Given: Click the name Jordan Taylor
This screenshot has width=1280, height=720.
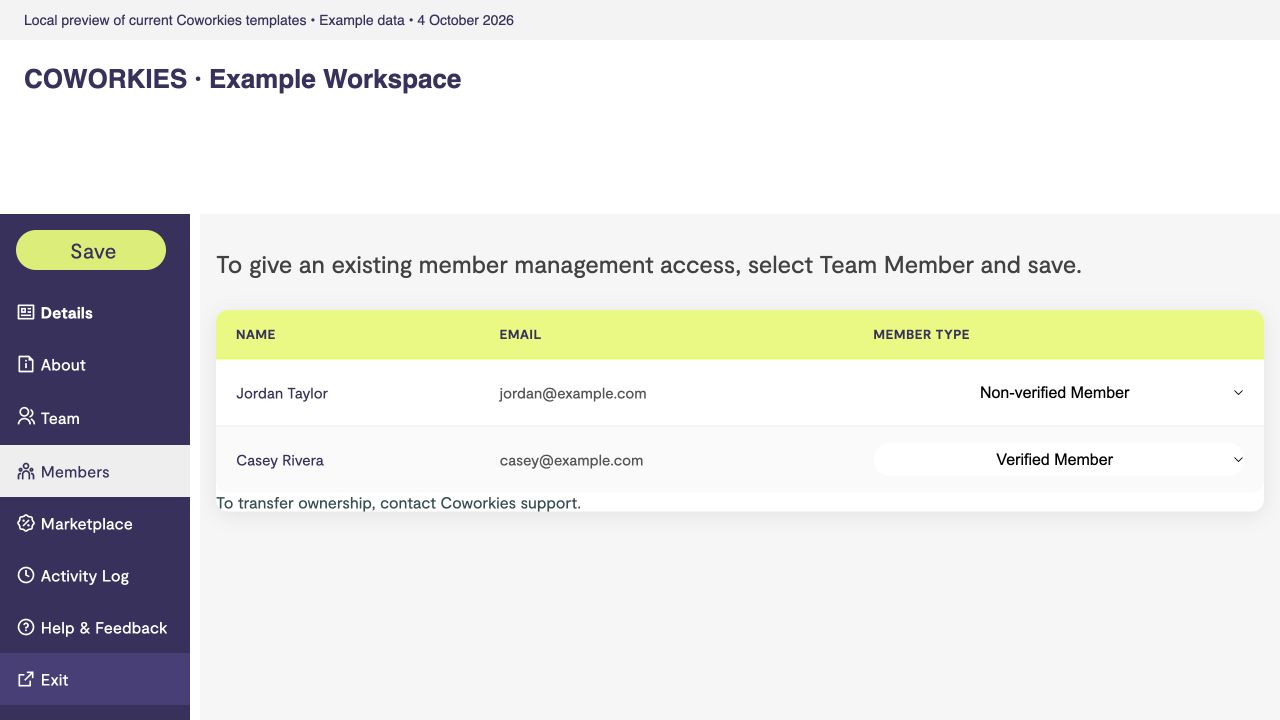Looking at the screenshot, I should pyautogui.click(x=282, y=393).
